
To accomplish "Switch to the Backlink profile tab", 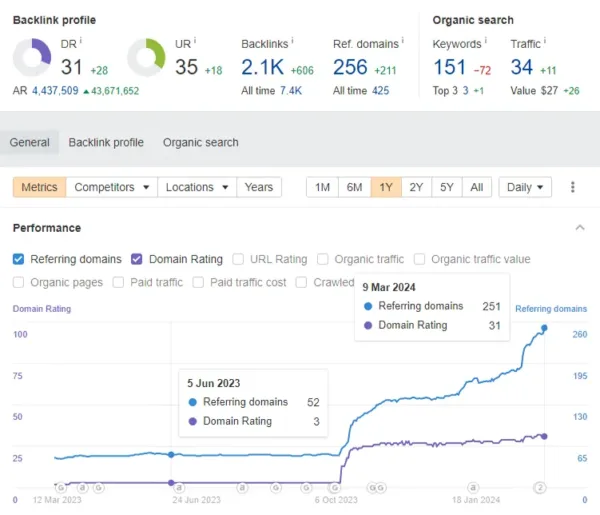I will pyautogui.click(x=106, y=142).
